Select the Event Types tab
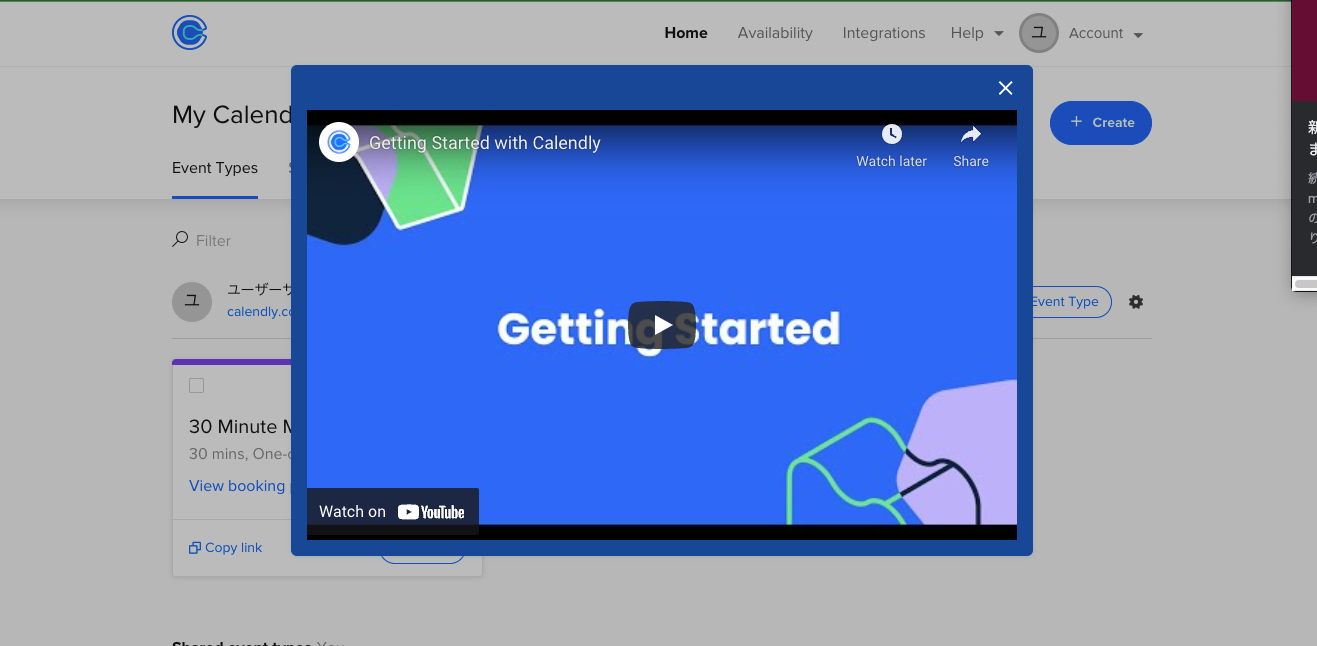 215,168
